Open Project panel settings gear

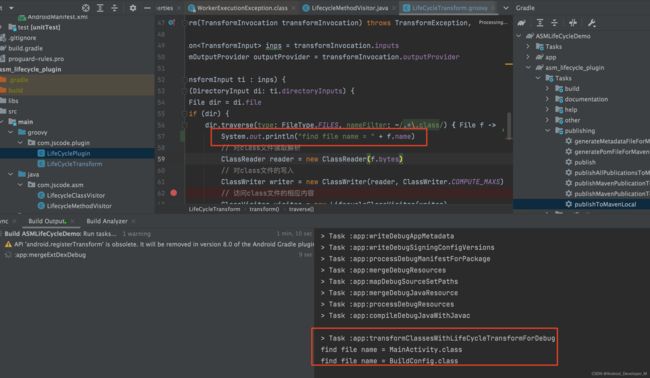click(x=133, y=8)
